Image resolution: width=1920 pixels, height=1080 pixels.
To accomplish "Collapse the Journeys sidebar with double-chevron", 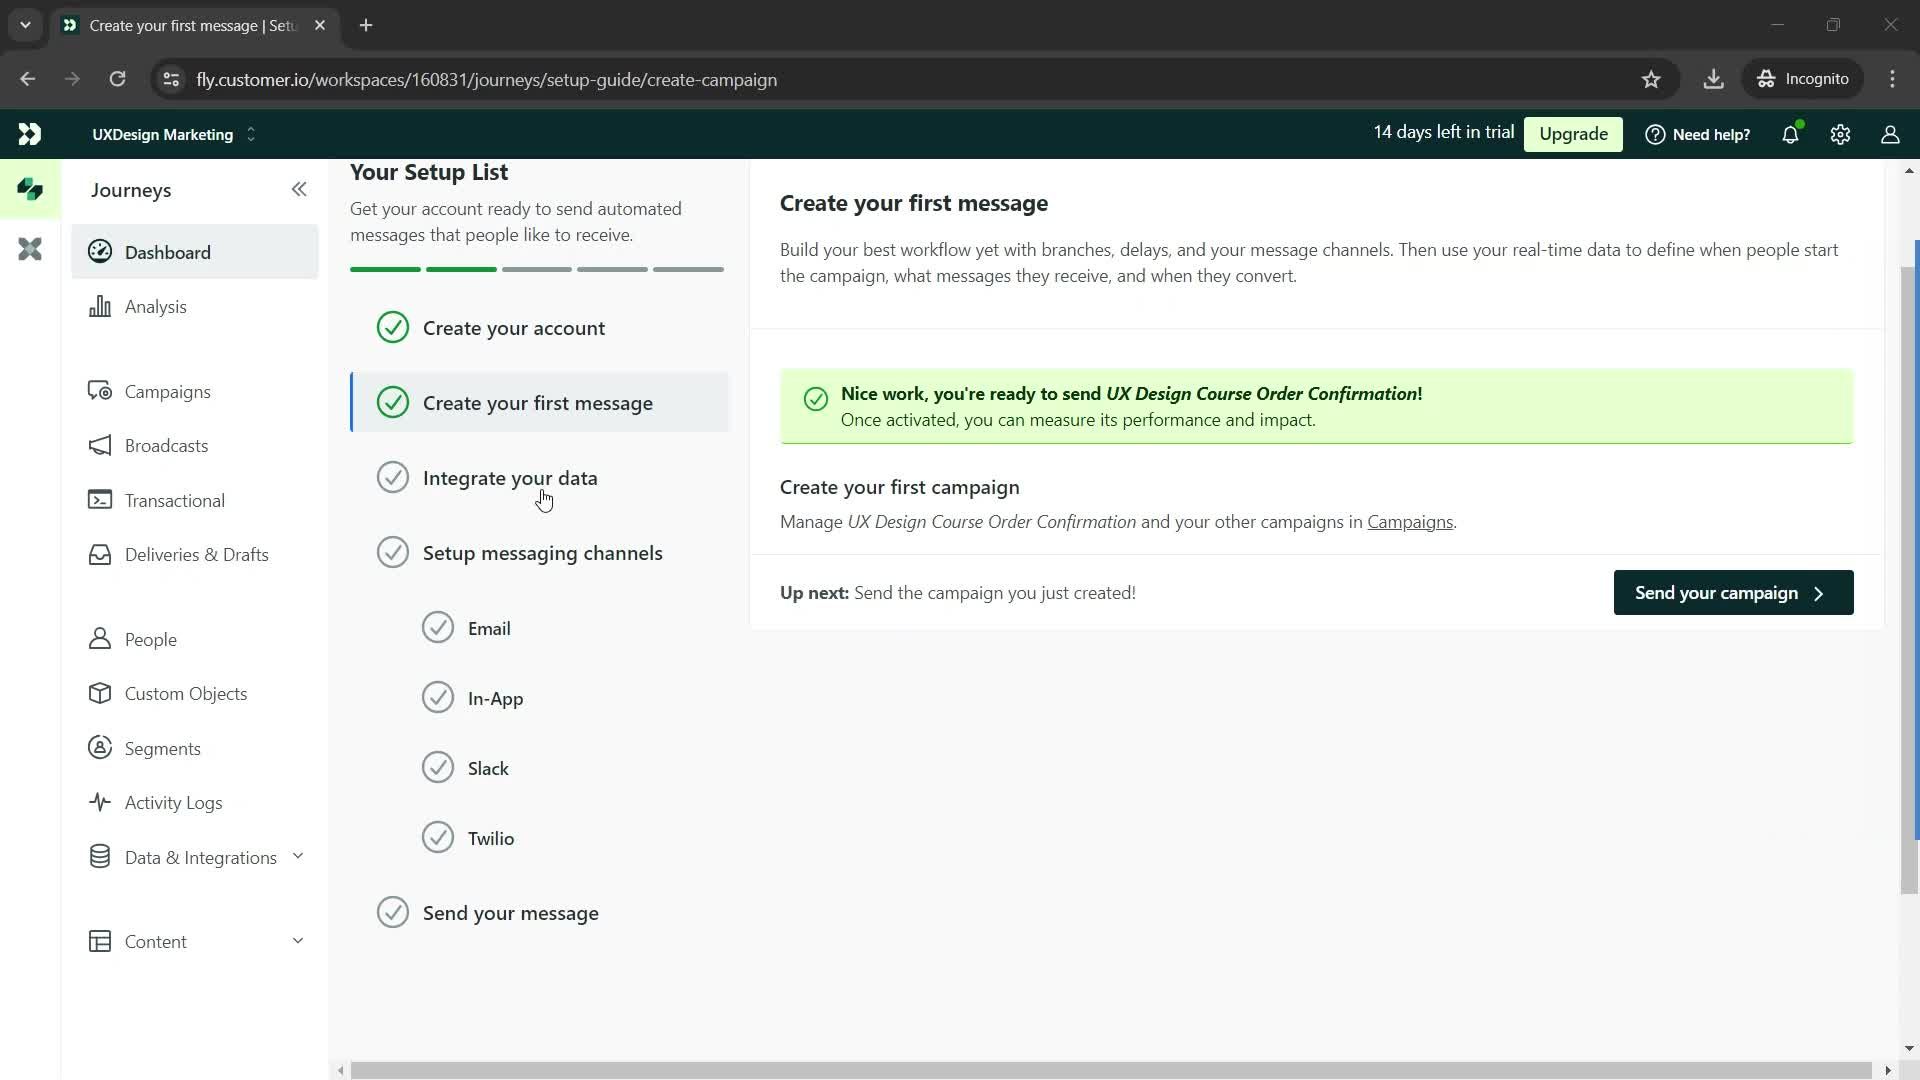I will tap(299, 189).
